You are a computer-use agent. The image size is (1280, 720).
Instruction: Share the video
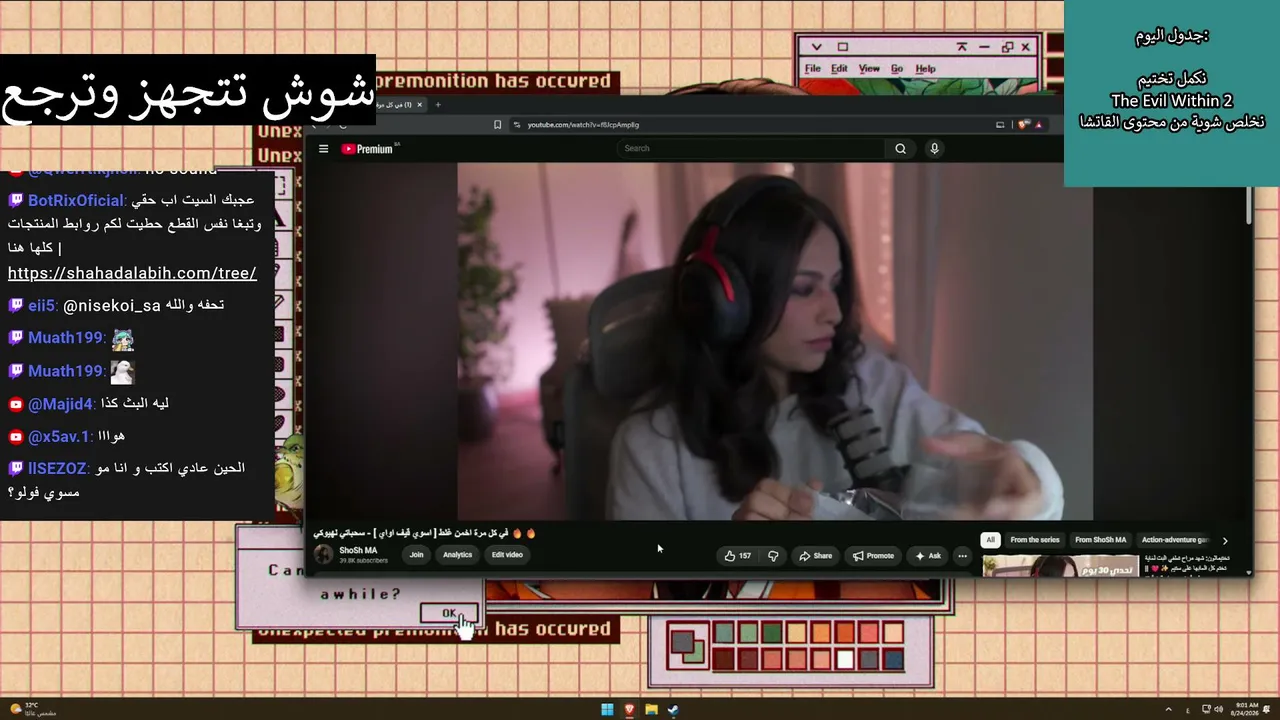[815, 556]
